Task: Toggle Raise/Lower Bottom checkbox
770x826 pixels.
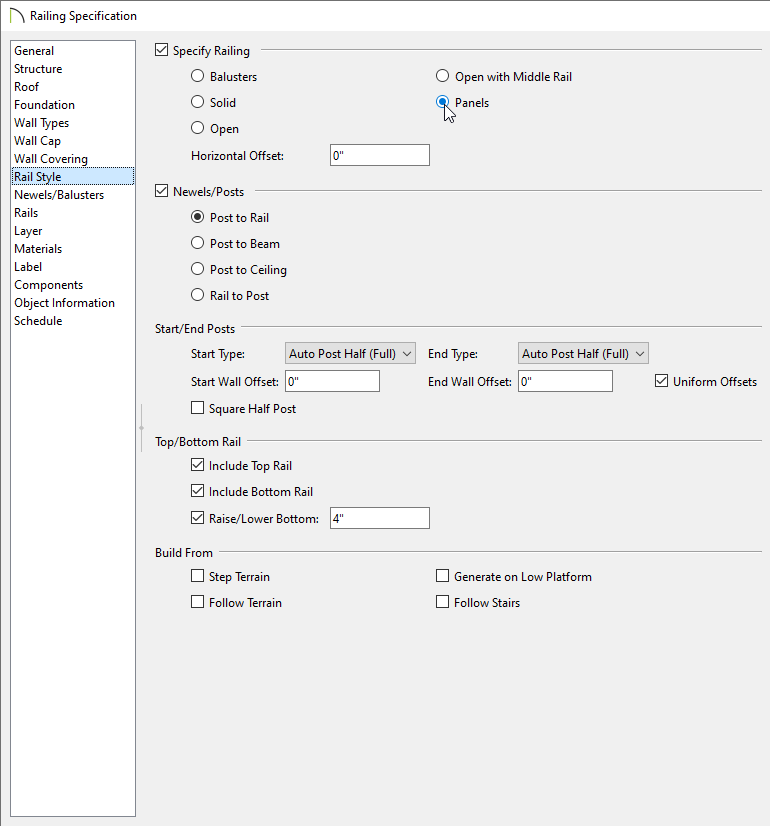Action: [198, 518]
